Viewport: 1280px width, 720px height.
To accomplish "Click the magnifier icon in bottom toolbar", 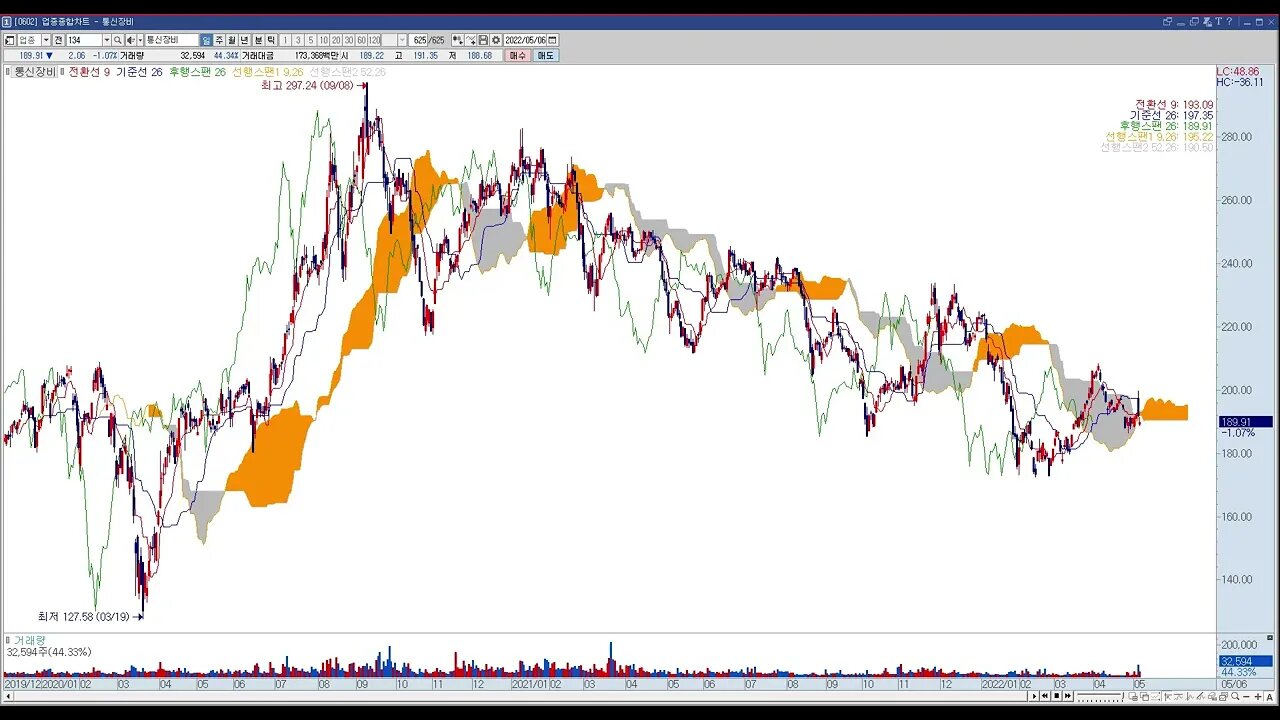I will pyautogui.click(x=1235, y=696).
